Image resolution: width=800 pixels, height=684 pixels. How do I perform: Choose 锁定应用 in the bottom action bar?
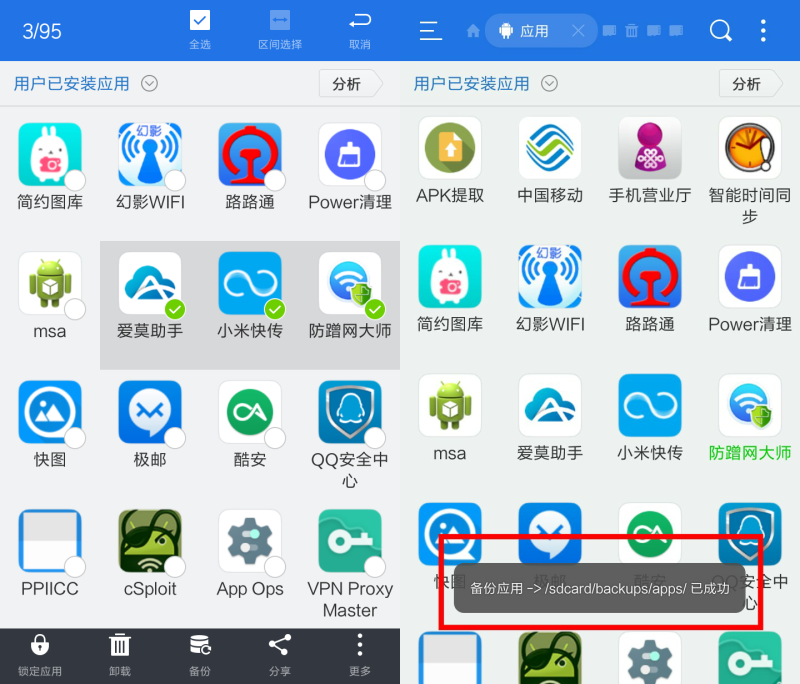[40, 656]
